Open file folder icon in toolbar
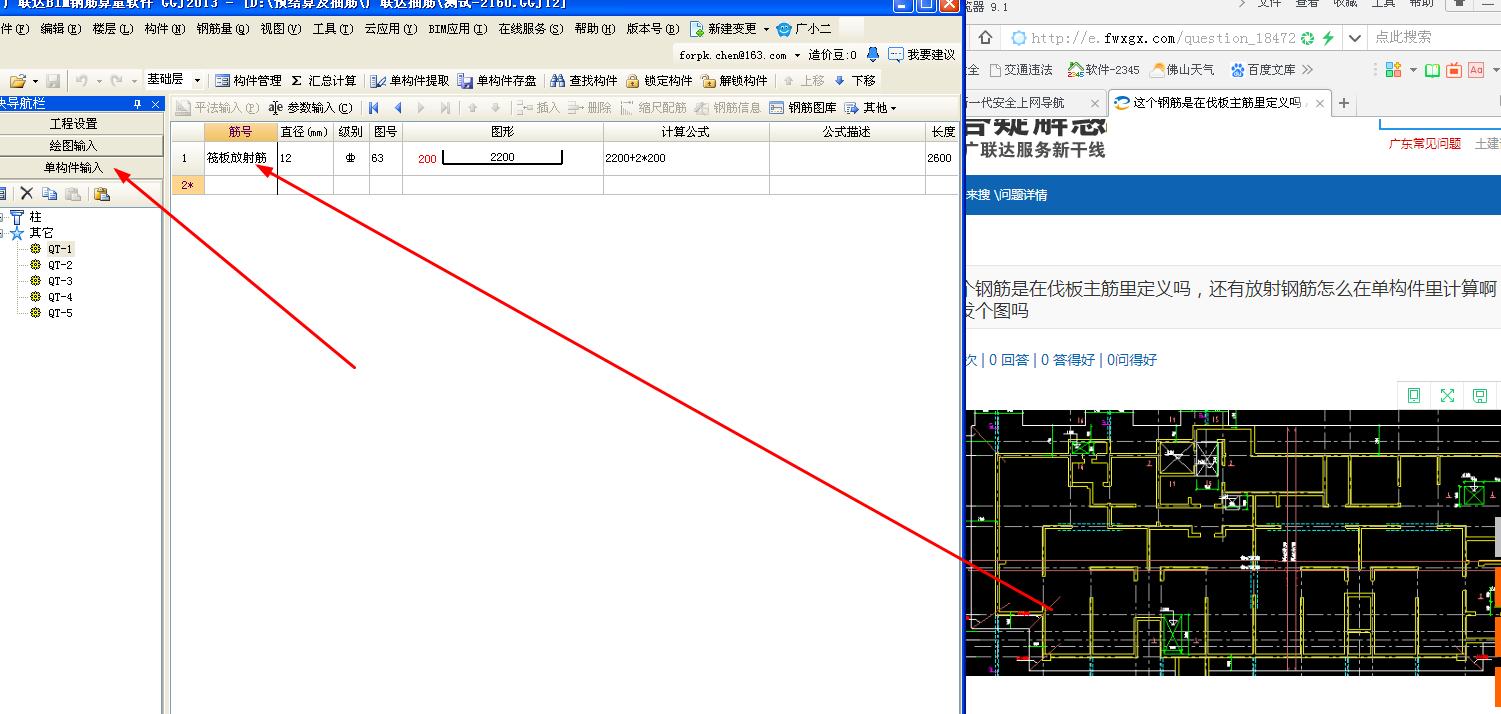The height and width of the screenshot is (714, 1501). pyautogui.click(x=17, y=80)
